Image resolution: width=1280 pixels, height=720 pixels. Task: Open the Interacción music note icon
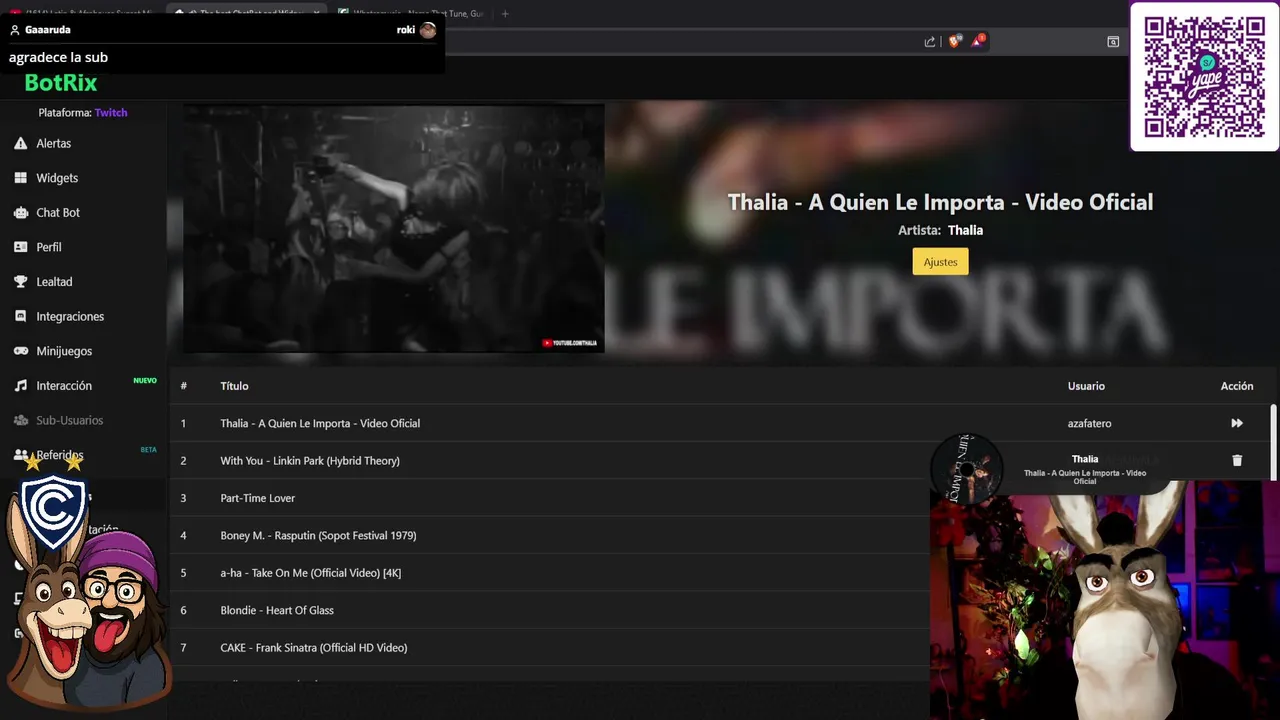20,386
